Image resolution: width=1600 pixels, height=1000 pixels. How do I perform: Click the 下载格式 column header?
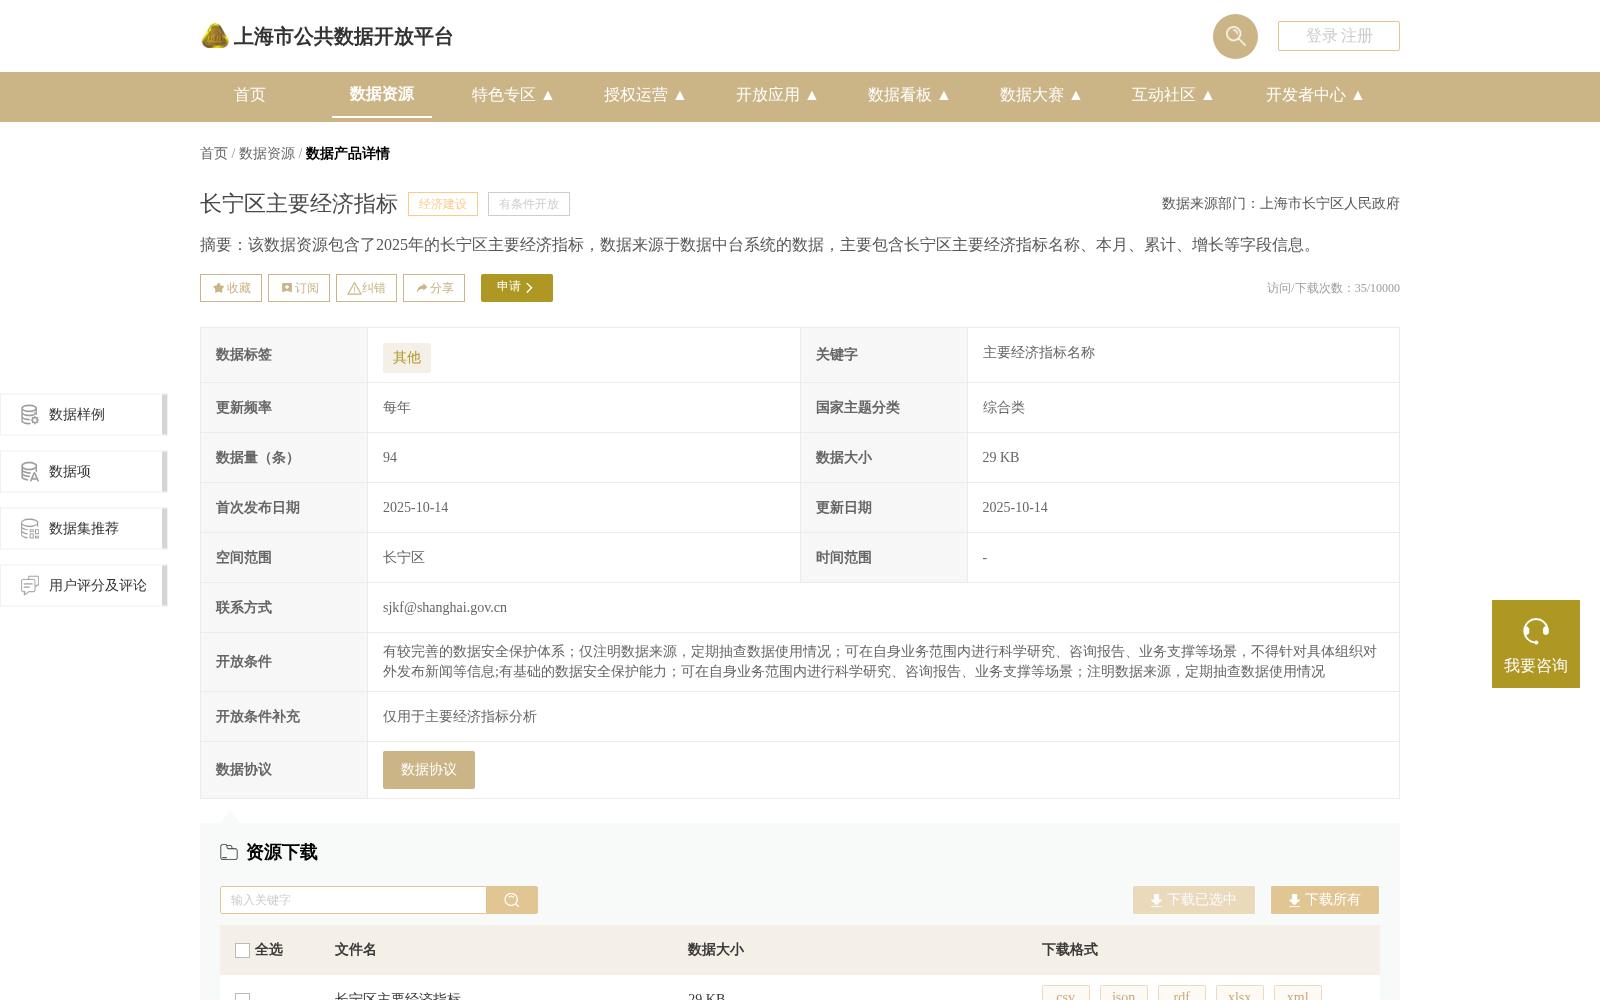tap(1070, 950)
